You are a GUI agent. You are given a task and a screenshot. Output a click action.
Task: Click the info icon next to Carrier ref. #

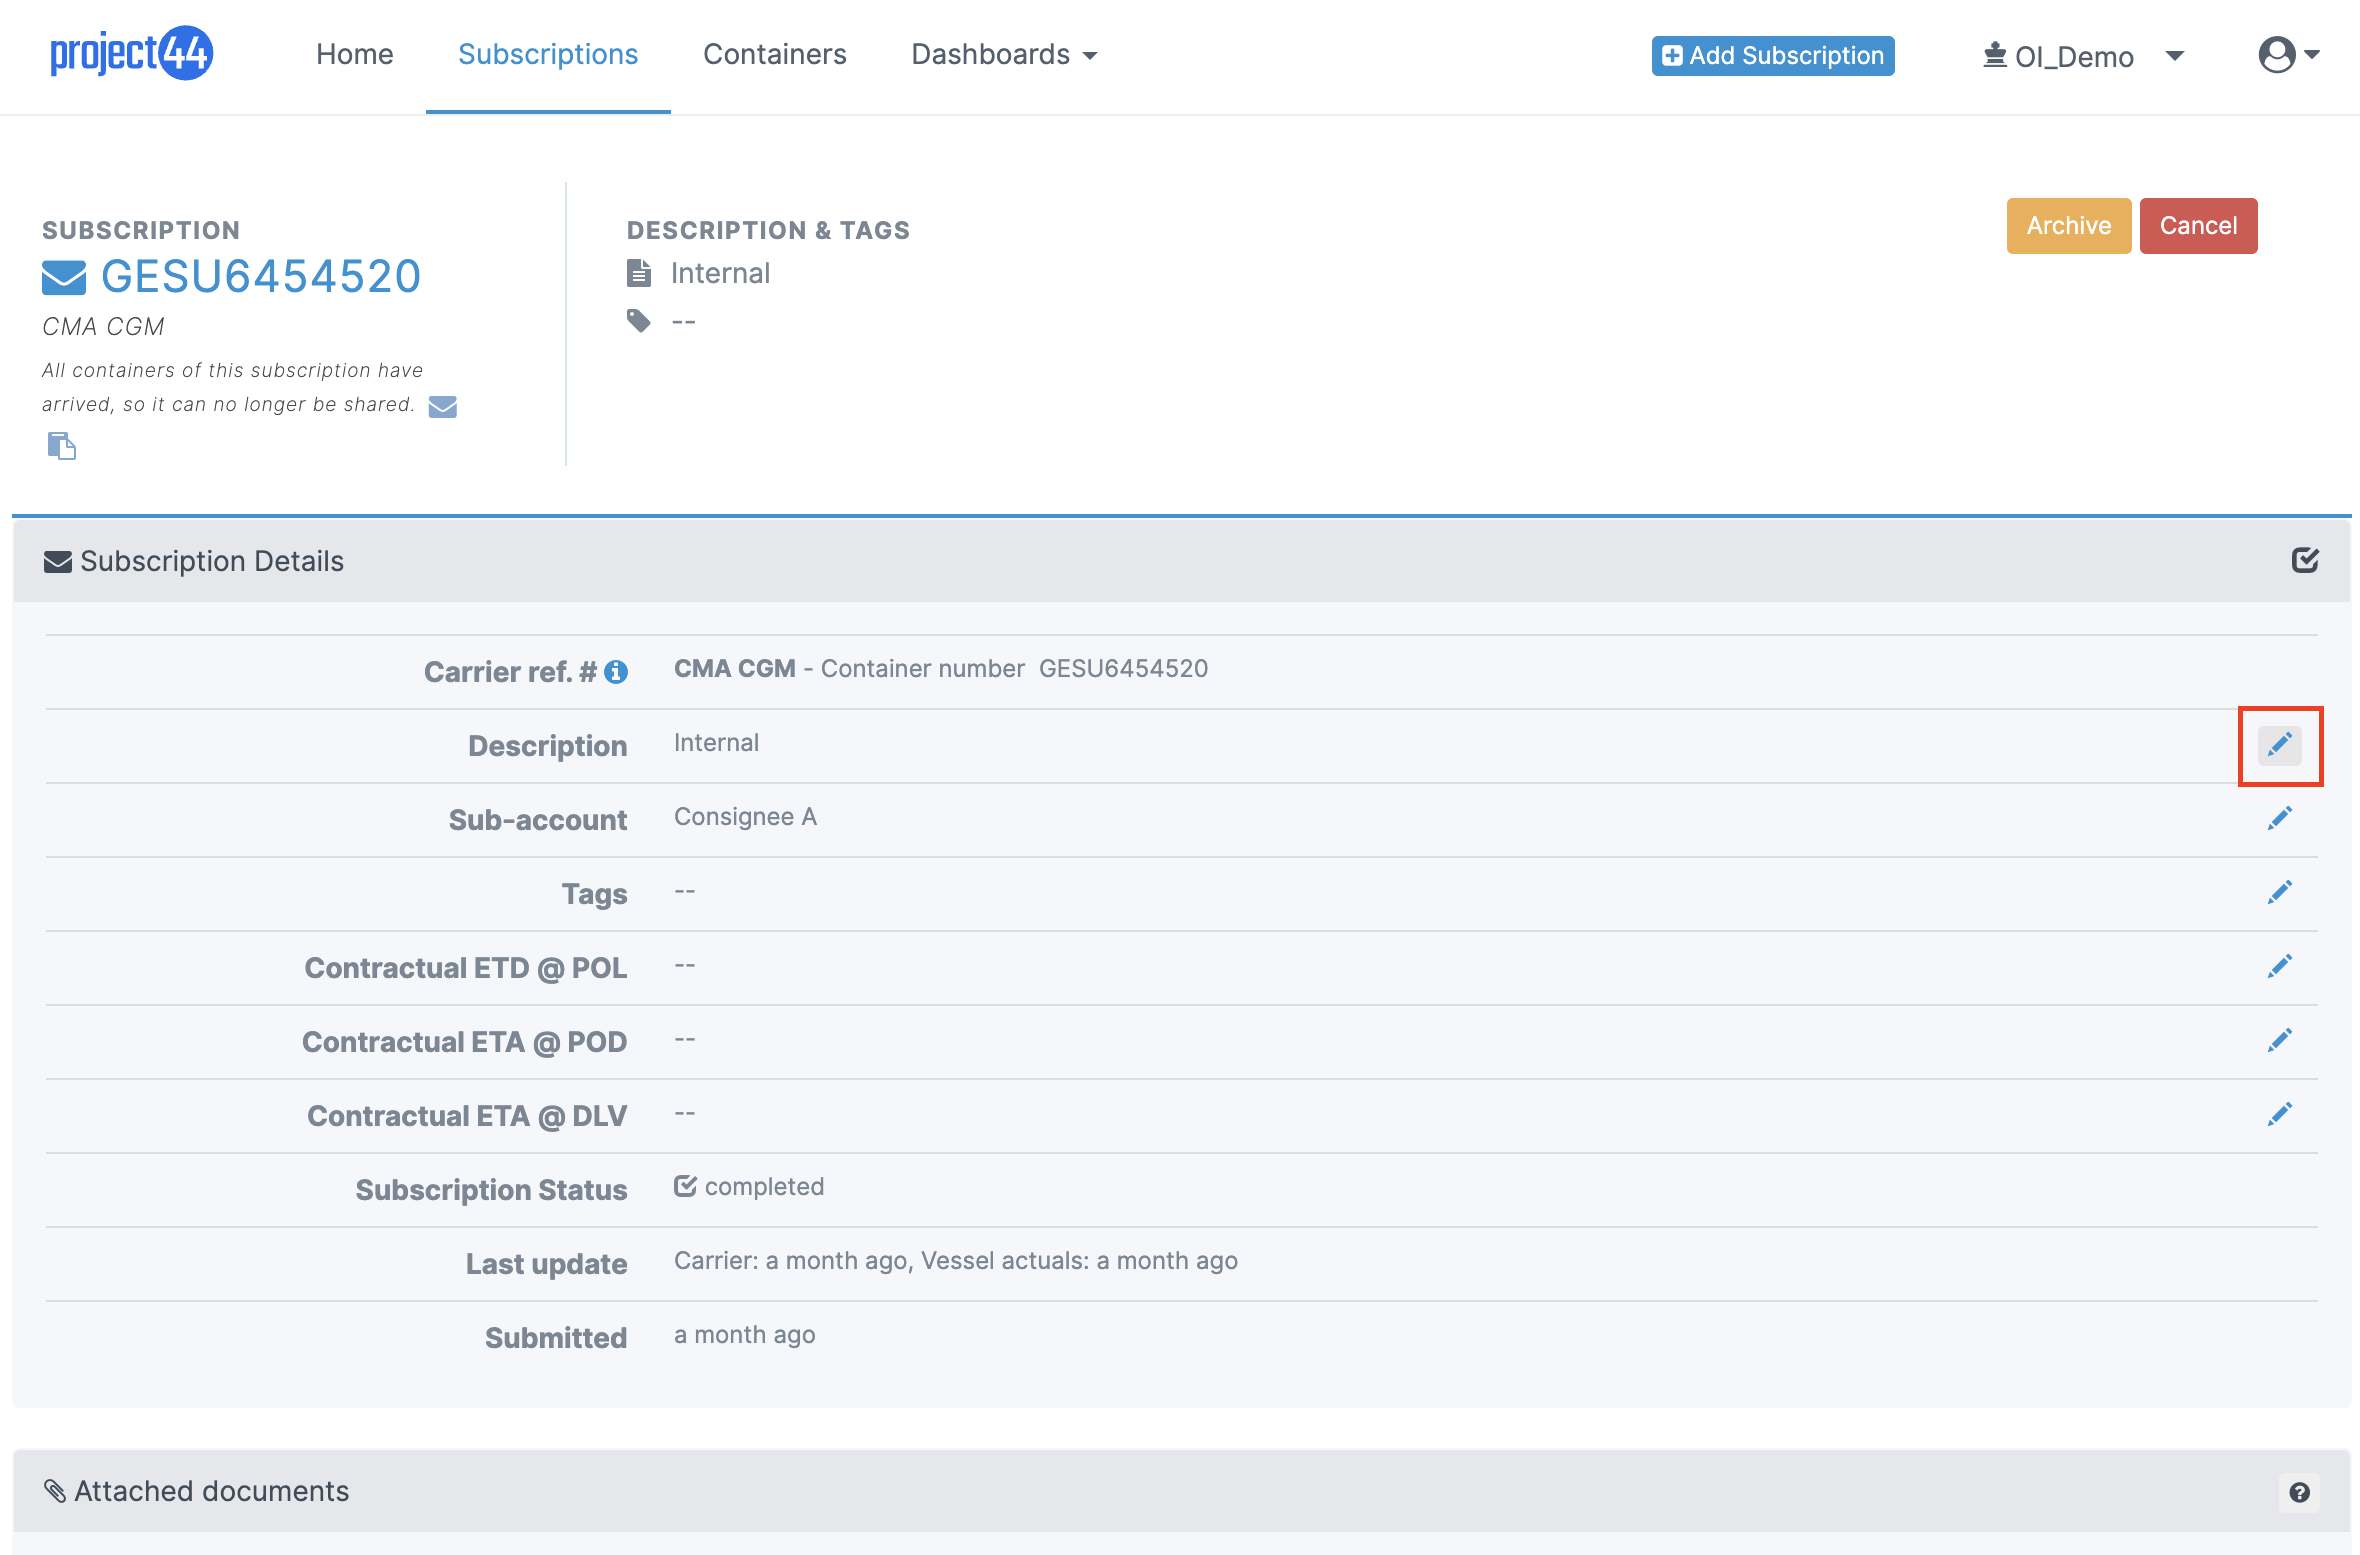[616, 672]
